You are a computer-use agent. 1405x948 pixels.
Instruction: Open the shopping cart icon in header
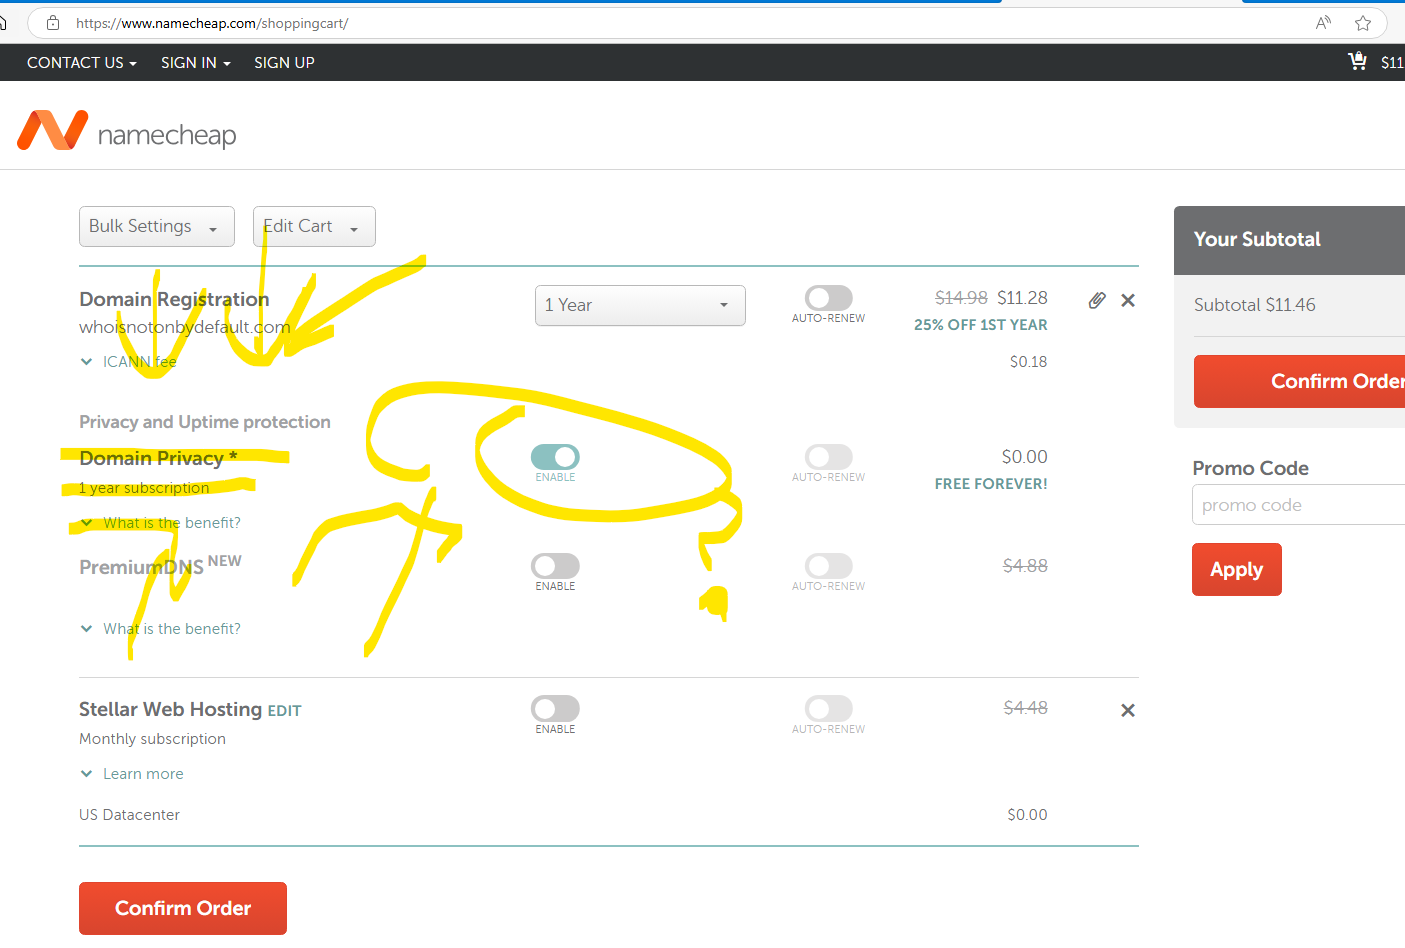click(1357, 62)
